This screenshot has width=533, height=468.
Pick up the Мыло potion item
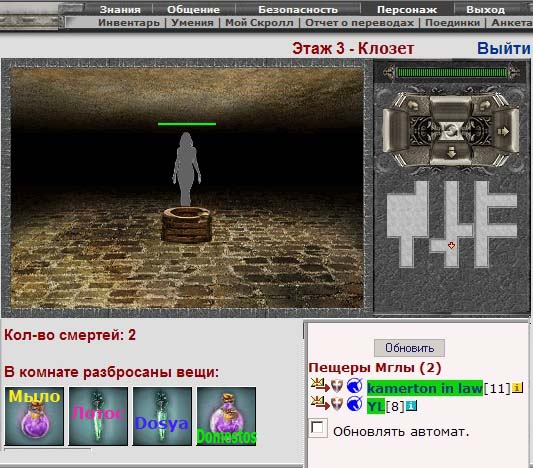[34, 416]
